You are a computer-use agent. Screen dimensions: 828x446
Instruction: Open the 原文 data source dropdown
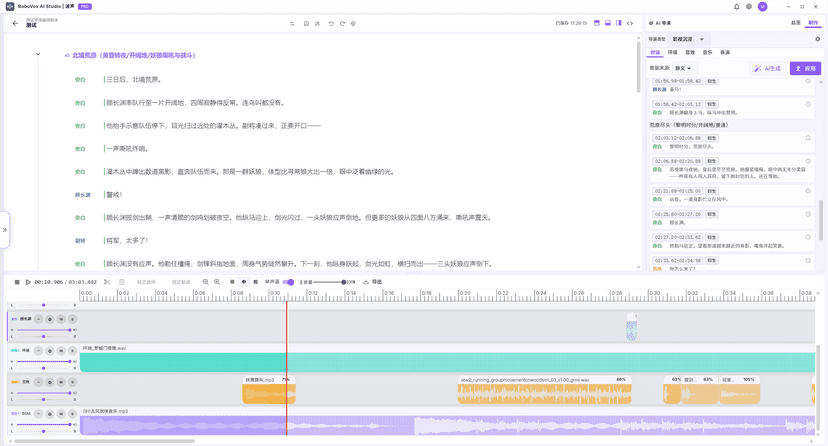coord(683,69)
